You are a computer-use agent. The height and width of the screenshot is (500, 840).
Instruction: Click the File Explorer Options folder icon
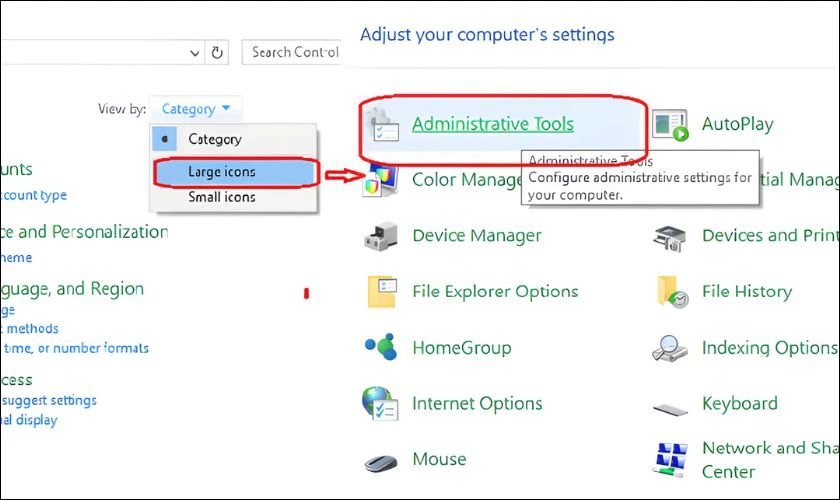(382, 292)
